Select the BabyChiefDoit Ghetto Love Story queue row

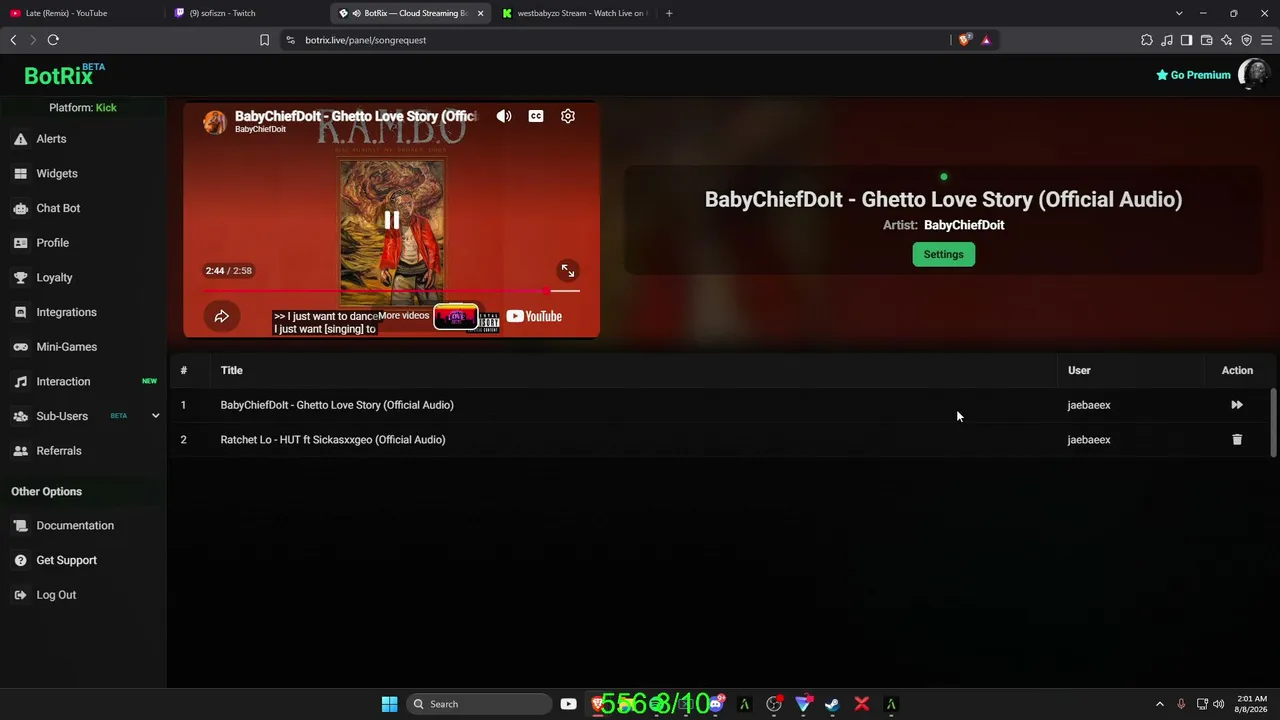720,405
